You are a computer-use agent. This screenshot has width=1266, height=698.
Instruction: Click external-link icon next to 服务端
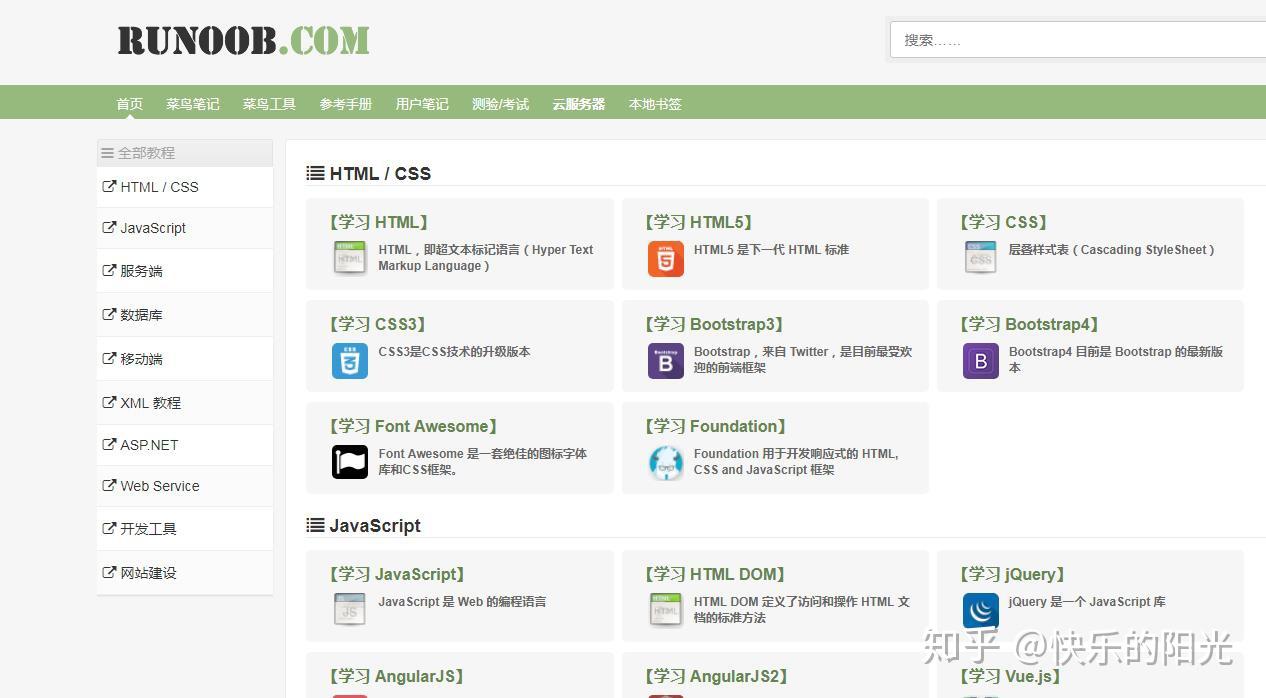(x=109, y=270)
